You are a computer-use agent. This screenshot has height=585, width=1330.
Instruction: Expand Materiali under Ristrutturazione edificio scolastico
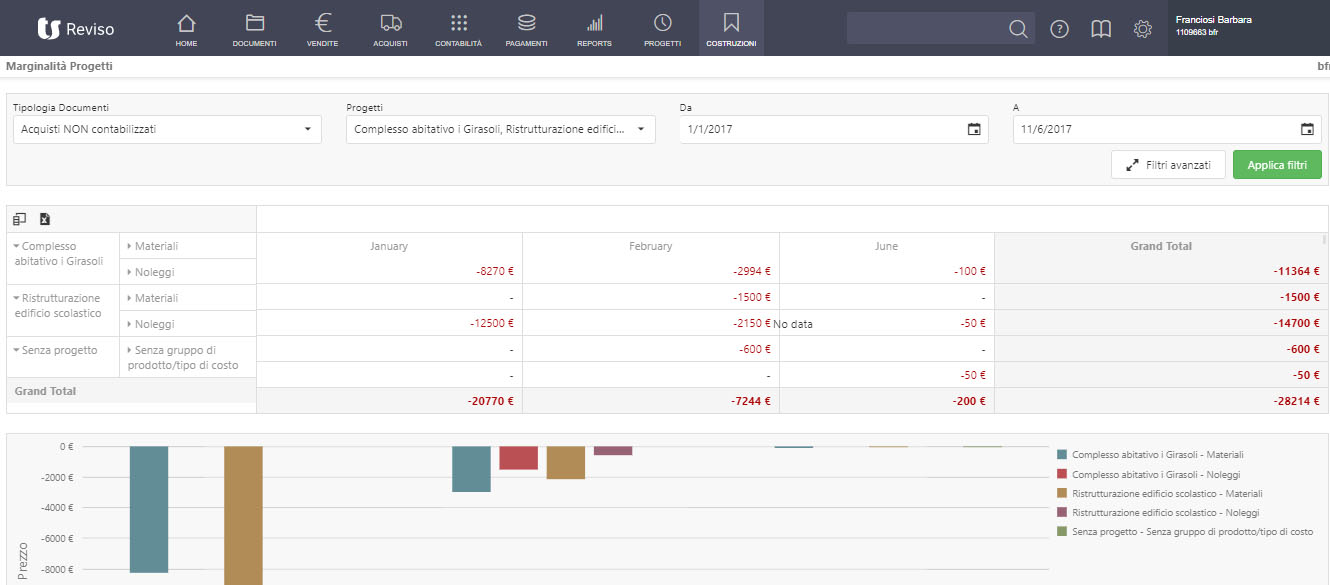tap(129, 298)
